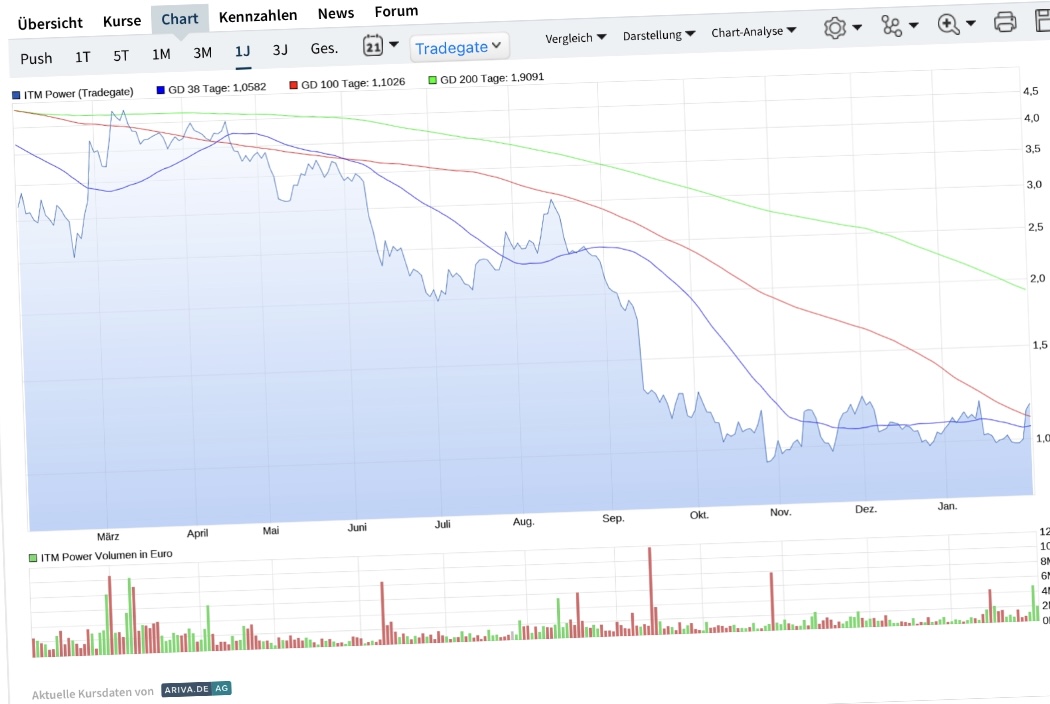The image size is (1050, 704).
Task: Click the 'Sep.' axis label
Action: point(613,518)
